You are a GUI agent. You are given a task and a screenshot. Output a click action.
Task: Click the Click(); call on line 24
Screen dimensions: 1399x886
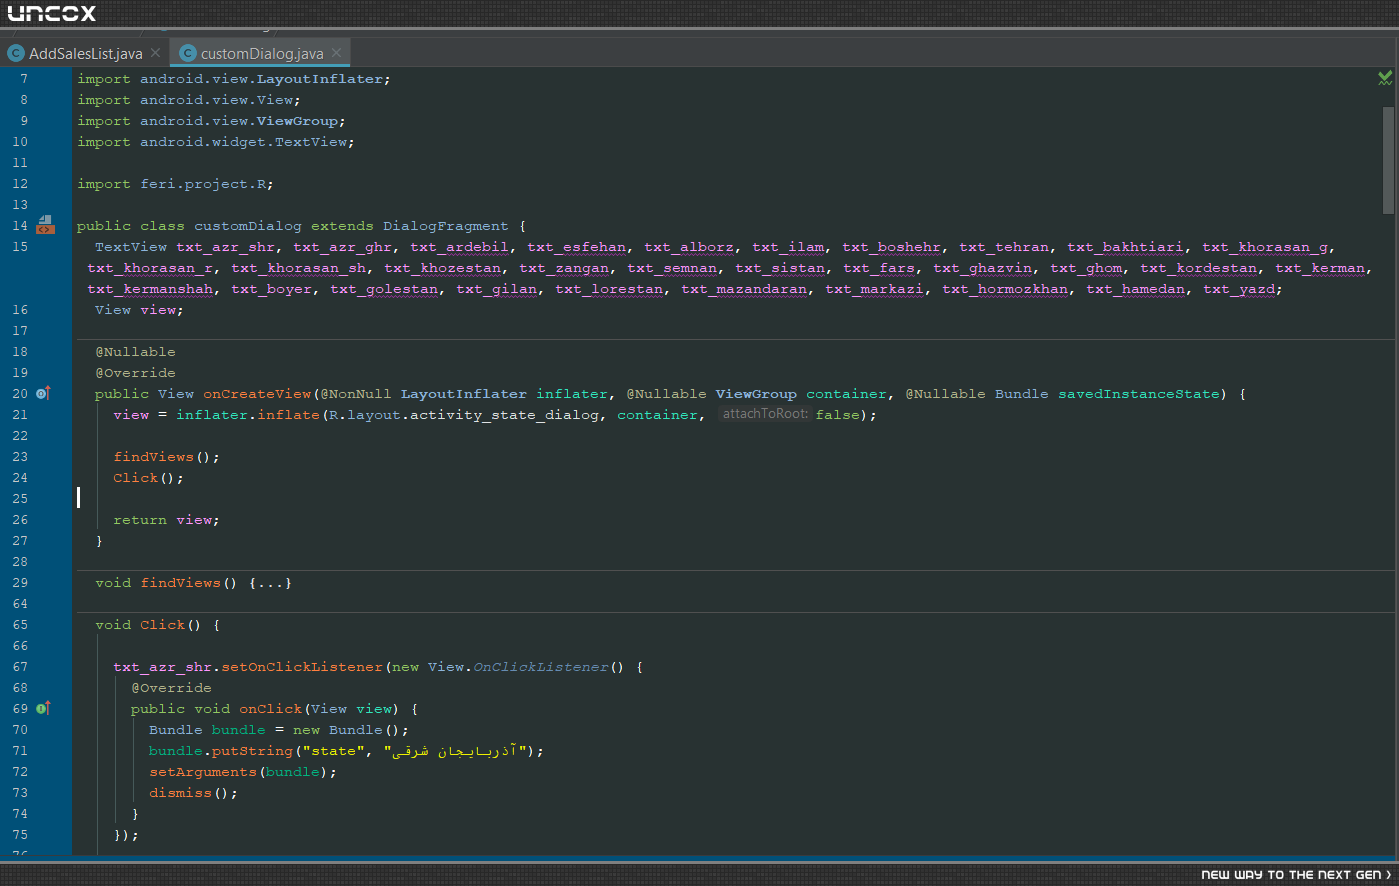148,478
